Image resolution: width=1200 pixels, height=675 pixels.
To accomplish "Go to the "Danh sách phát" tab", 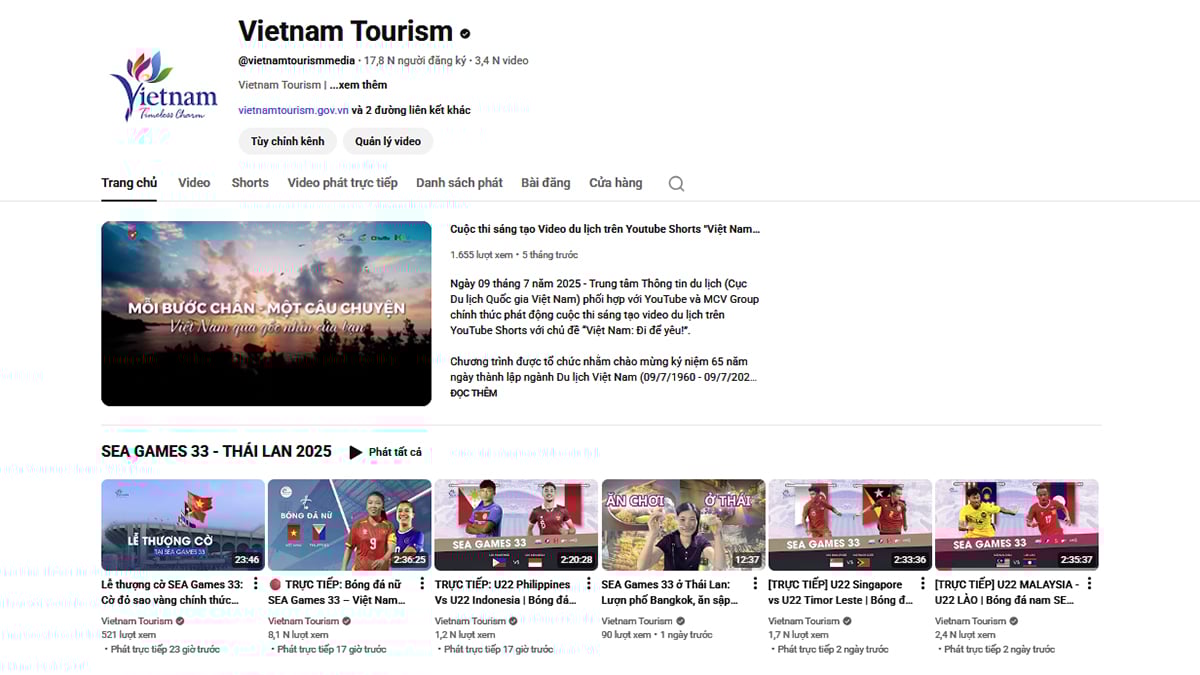I will [459, 183].
